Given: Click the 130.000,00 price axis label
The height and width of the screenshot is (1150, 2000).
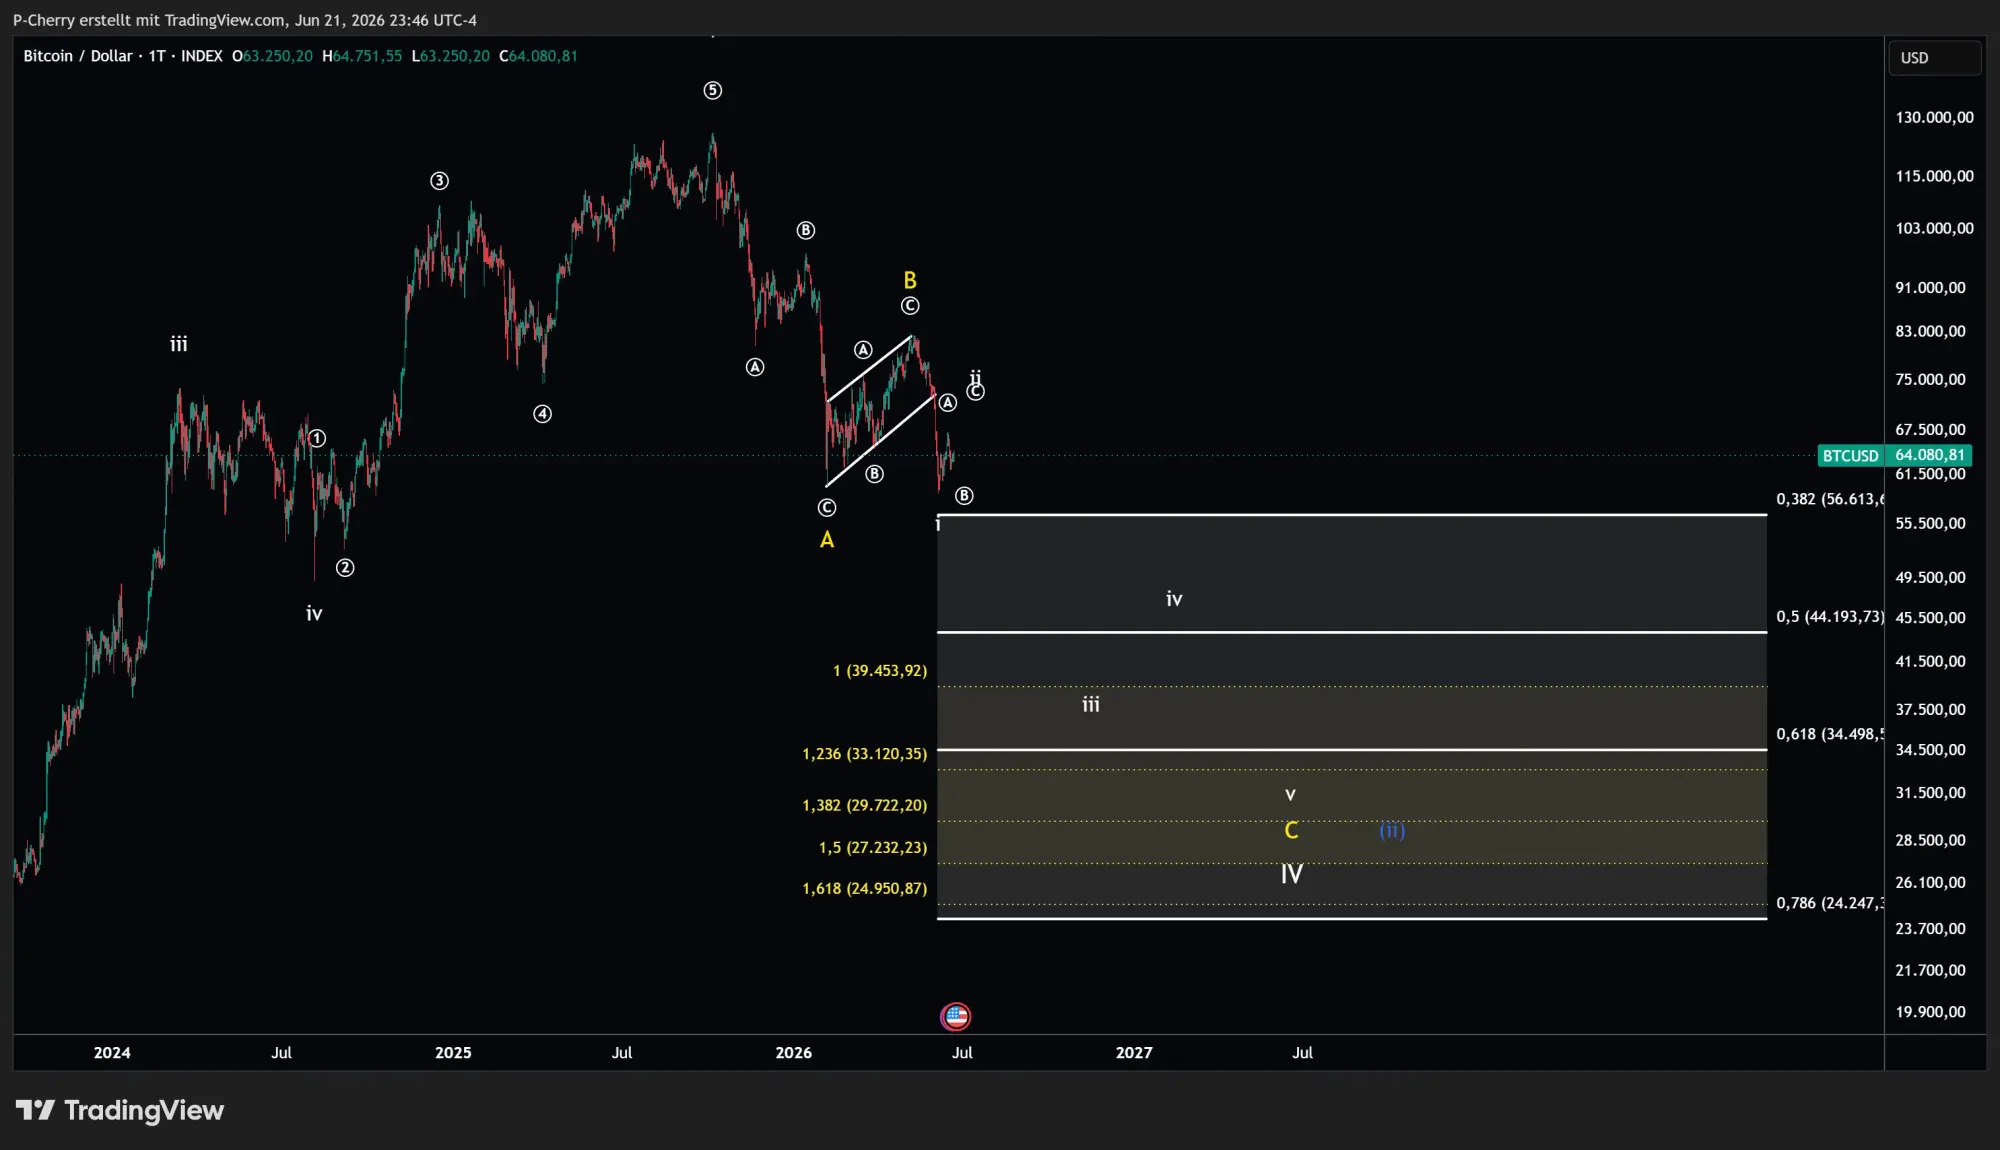Looking at the screenshot, I should [x=1935, y=117].
